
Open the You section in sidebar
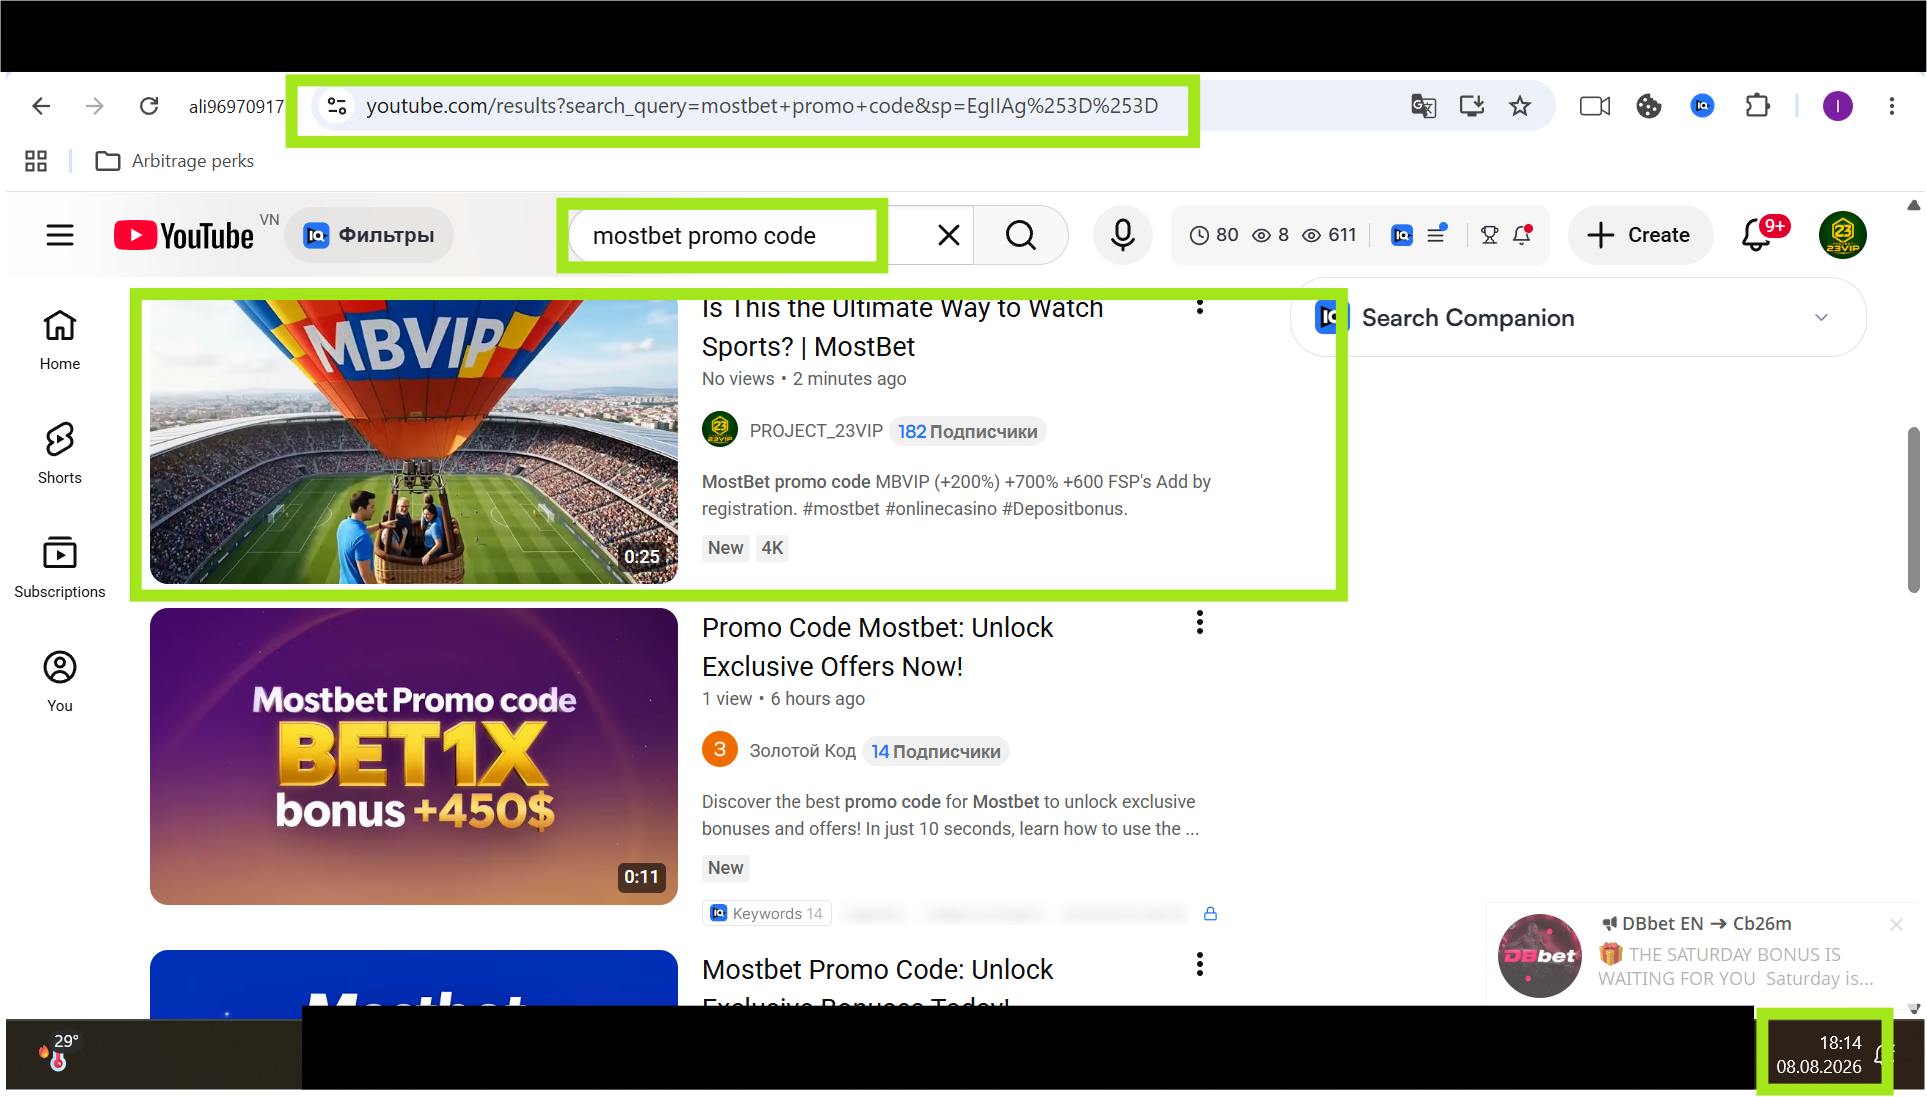pos(60,682)
